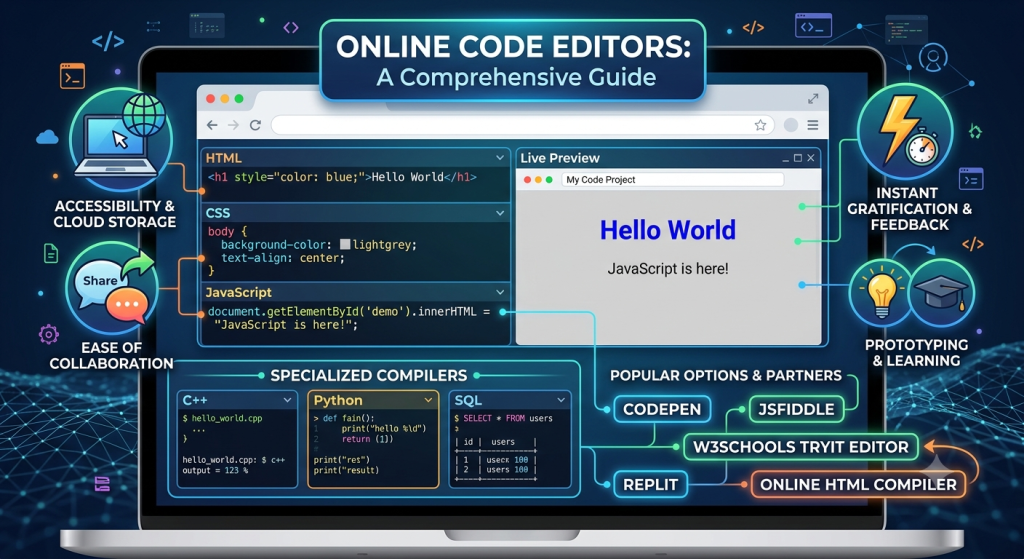This screenshot has width=1024, height=559.
Task: Minimize the Live Preview panel
Action: [786, 159]
